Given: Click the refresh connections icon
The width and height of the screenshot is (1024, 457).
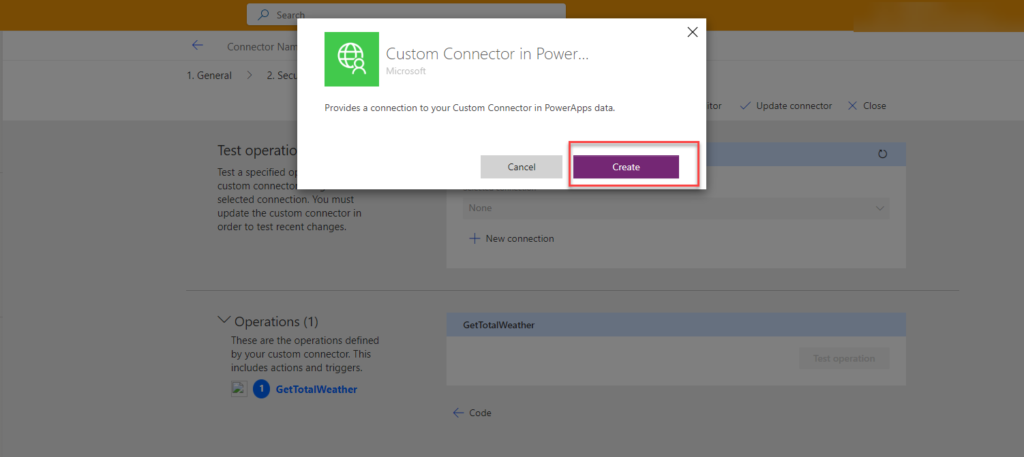Looking at the screenshot, I should point(882,154).
